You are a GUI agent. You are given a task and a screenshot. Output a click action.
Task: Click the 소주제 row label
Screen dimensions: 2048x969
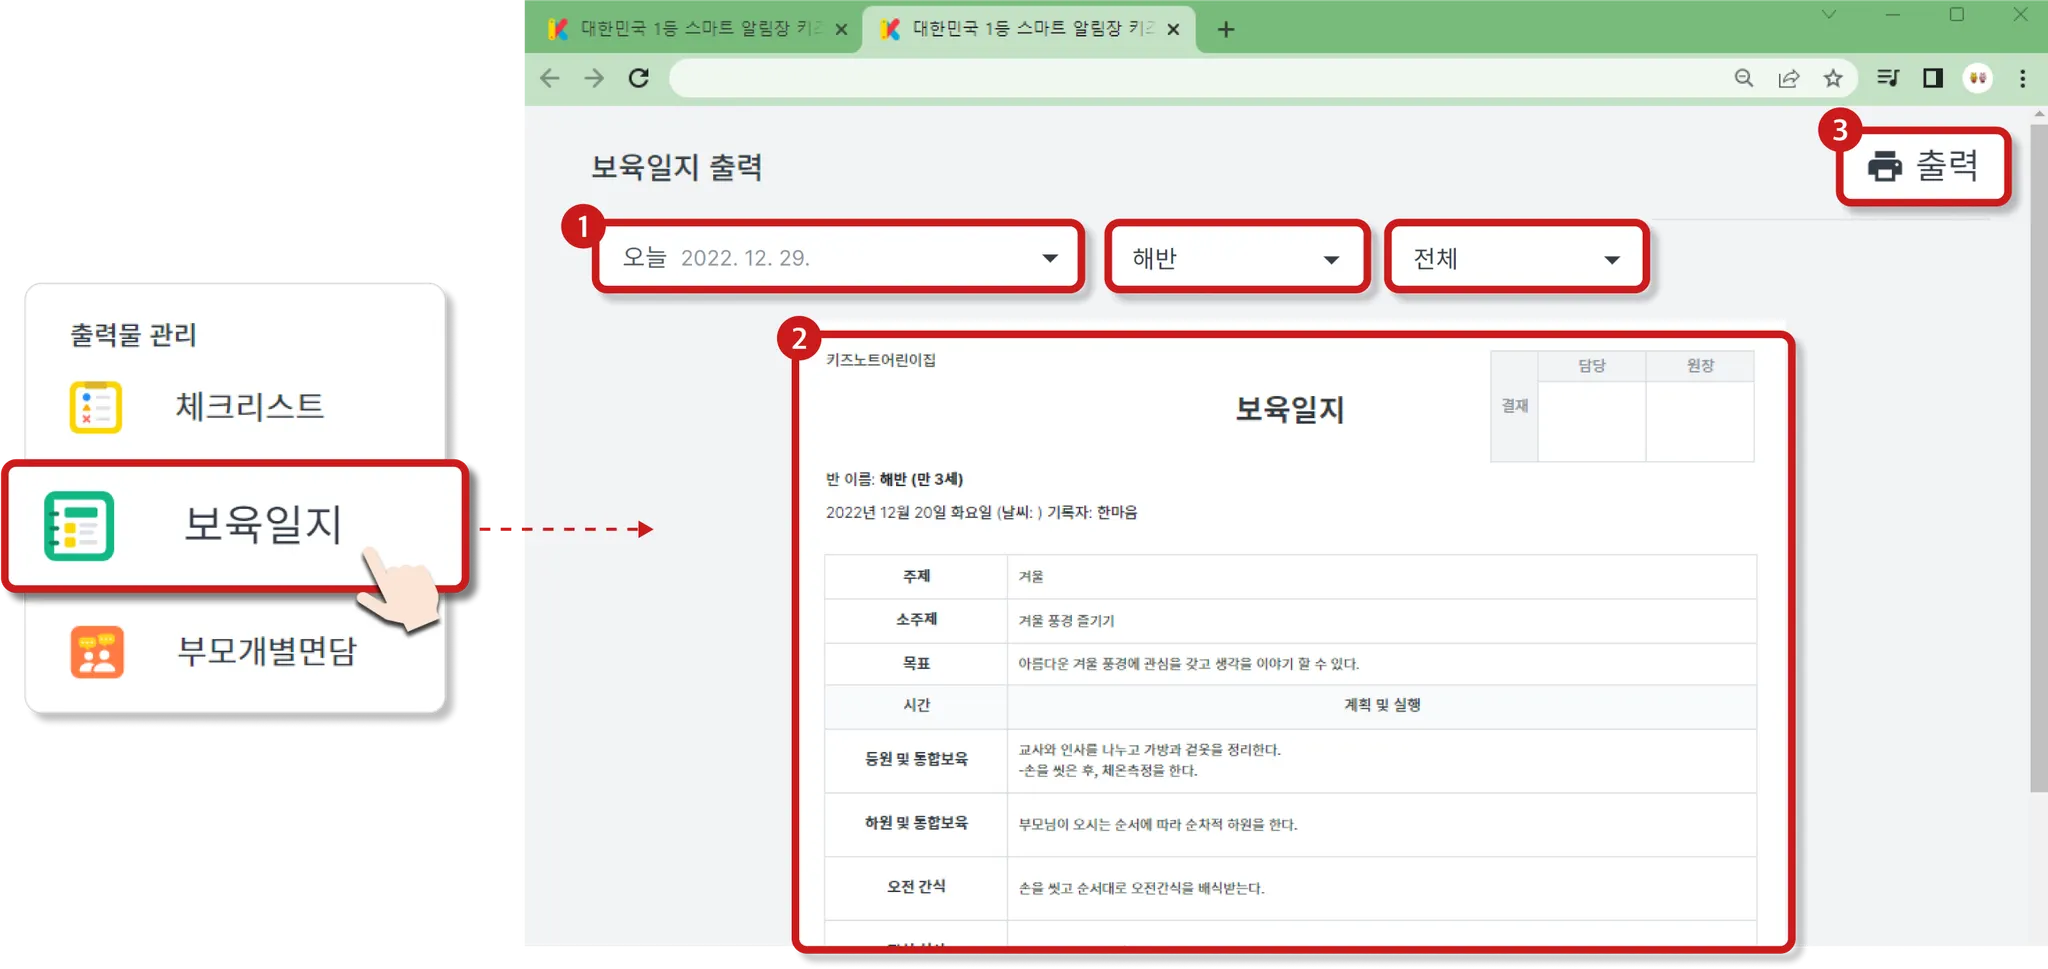click(x=916, y=620)
